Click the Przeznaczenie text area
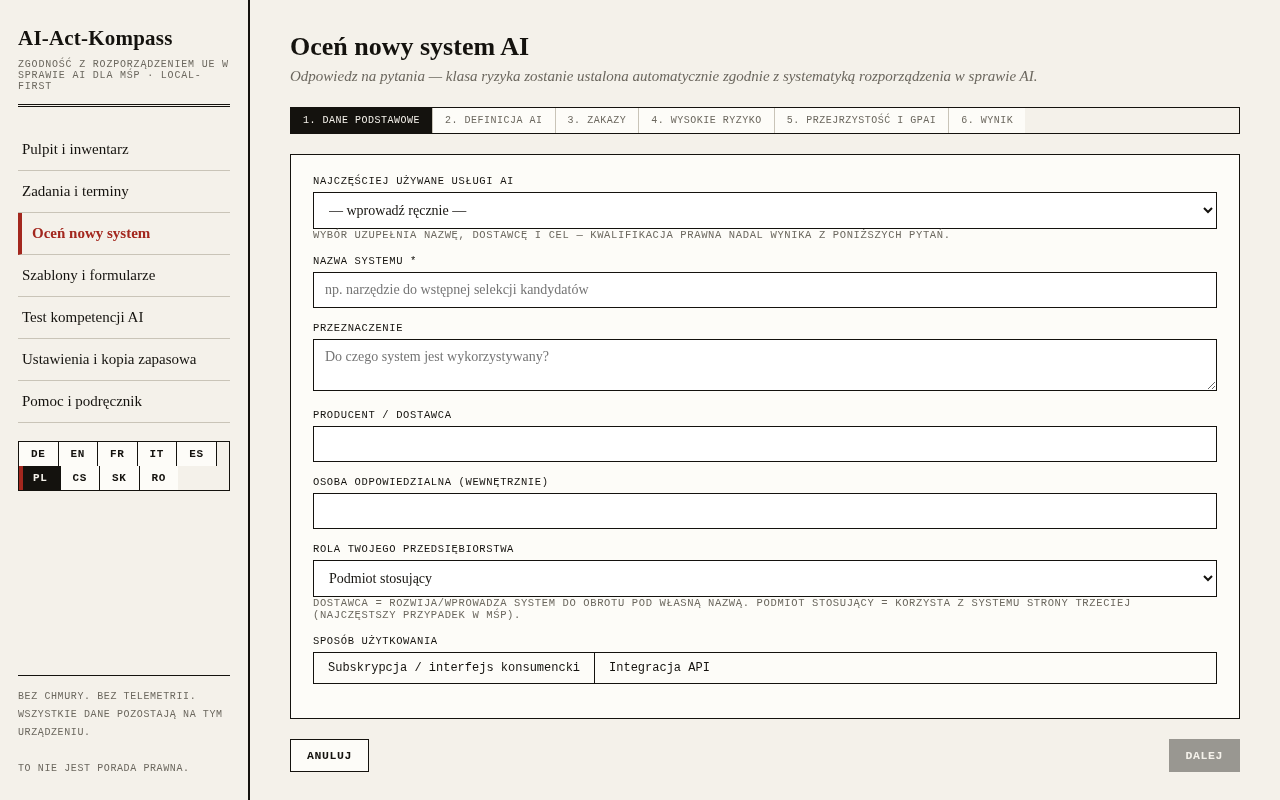1280x800 pixels. point(765,365)
